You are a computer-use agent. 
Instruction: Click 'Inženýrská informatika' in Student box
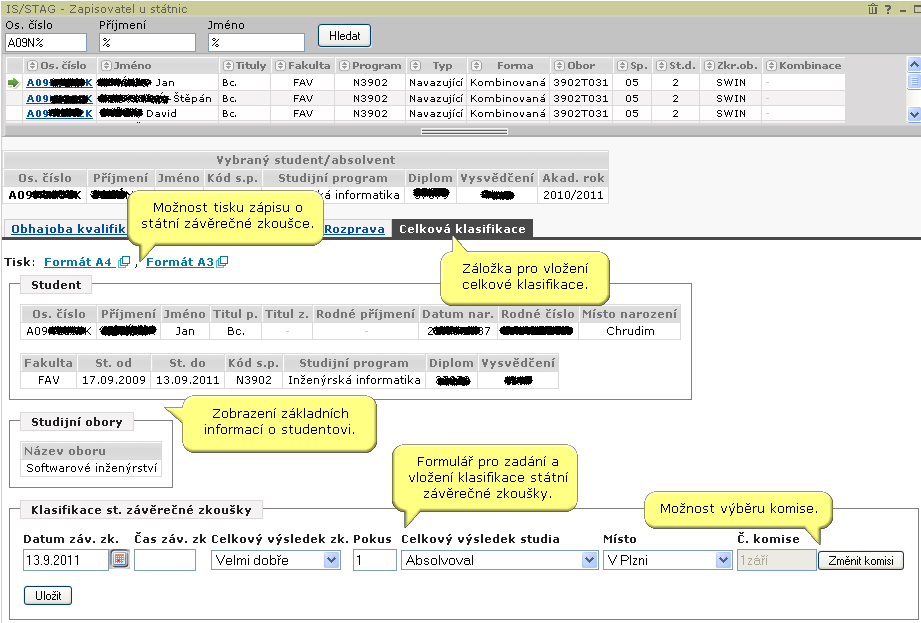[354, 380]
